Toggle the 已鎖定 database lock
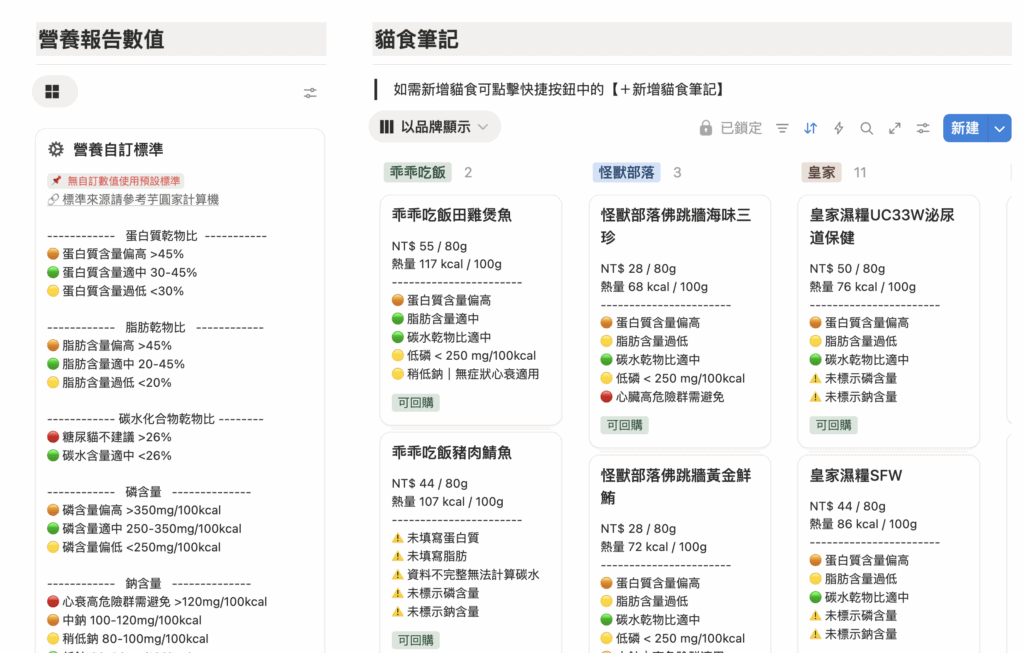Screen dimensions: 1024x653 730,128
